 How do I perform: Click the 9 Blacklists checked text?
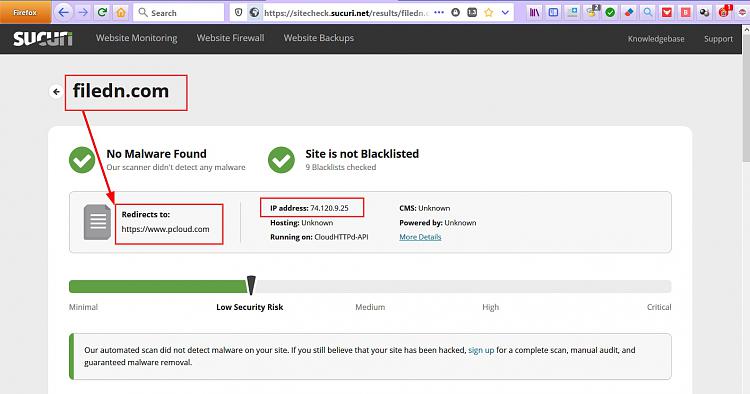[x=341, y=167]
